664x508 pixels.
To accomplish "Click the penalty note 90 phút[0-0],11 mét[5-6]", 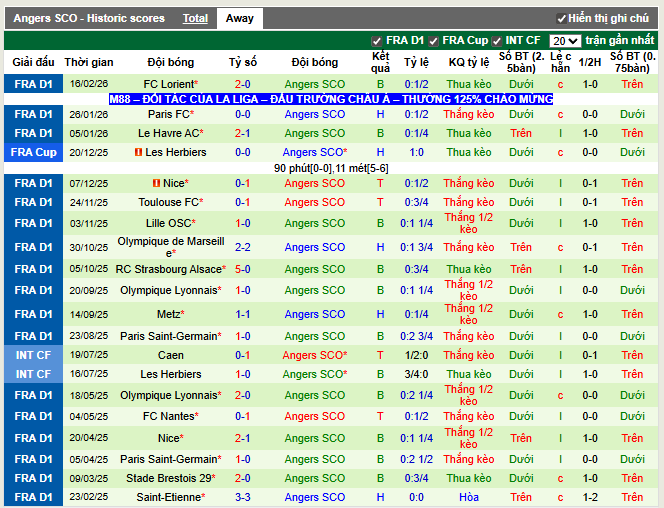I will tap(331, 168).
